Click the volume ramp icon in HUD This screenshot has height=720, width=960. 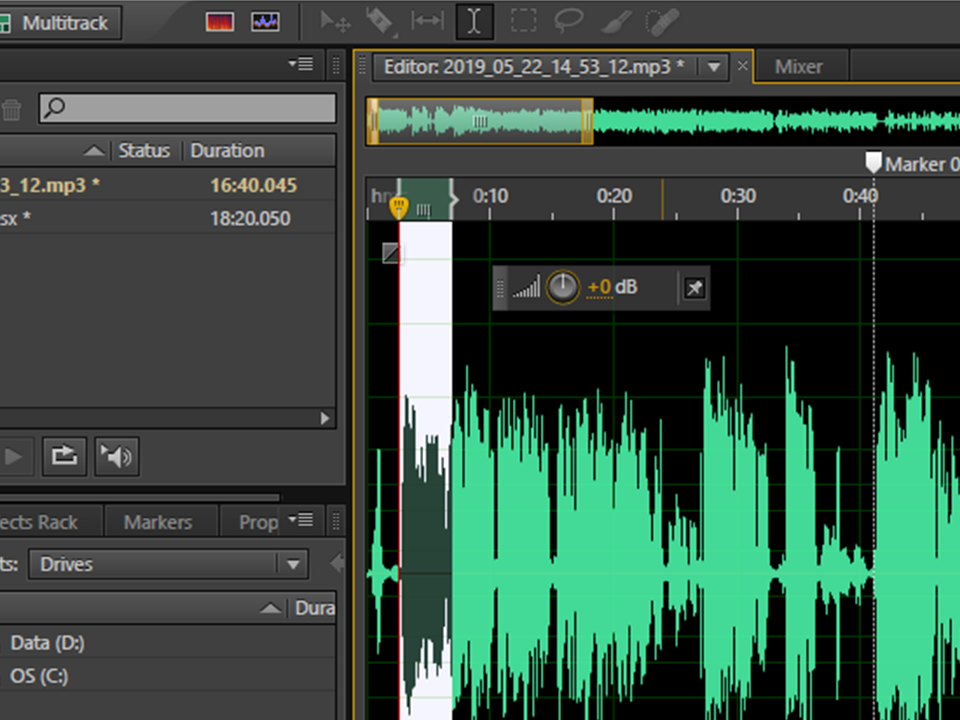tap(527, 286)
